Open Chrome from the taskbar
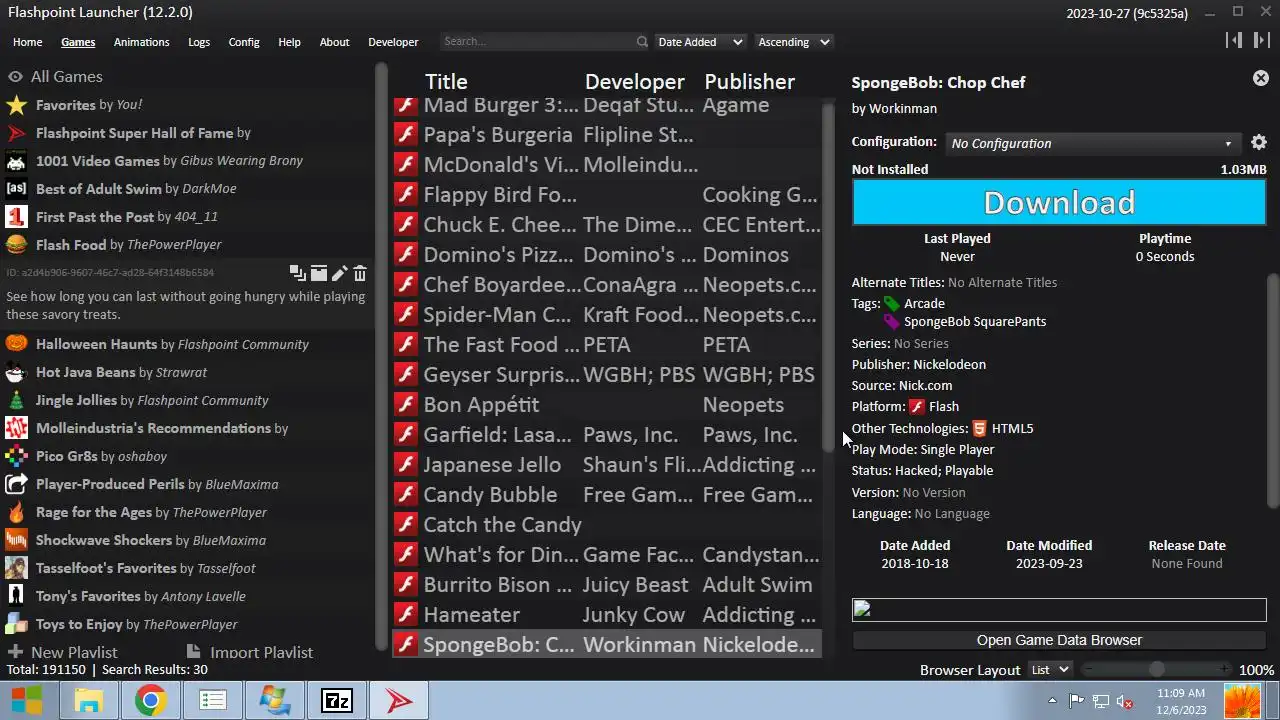Image resolution: width=1280 pixels, height=720 pixels. pos(151,701)
